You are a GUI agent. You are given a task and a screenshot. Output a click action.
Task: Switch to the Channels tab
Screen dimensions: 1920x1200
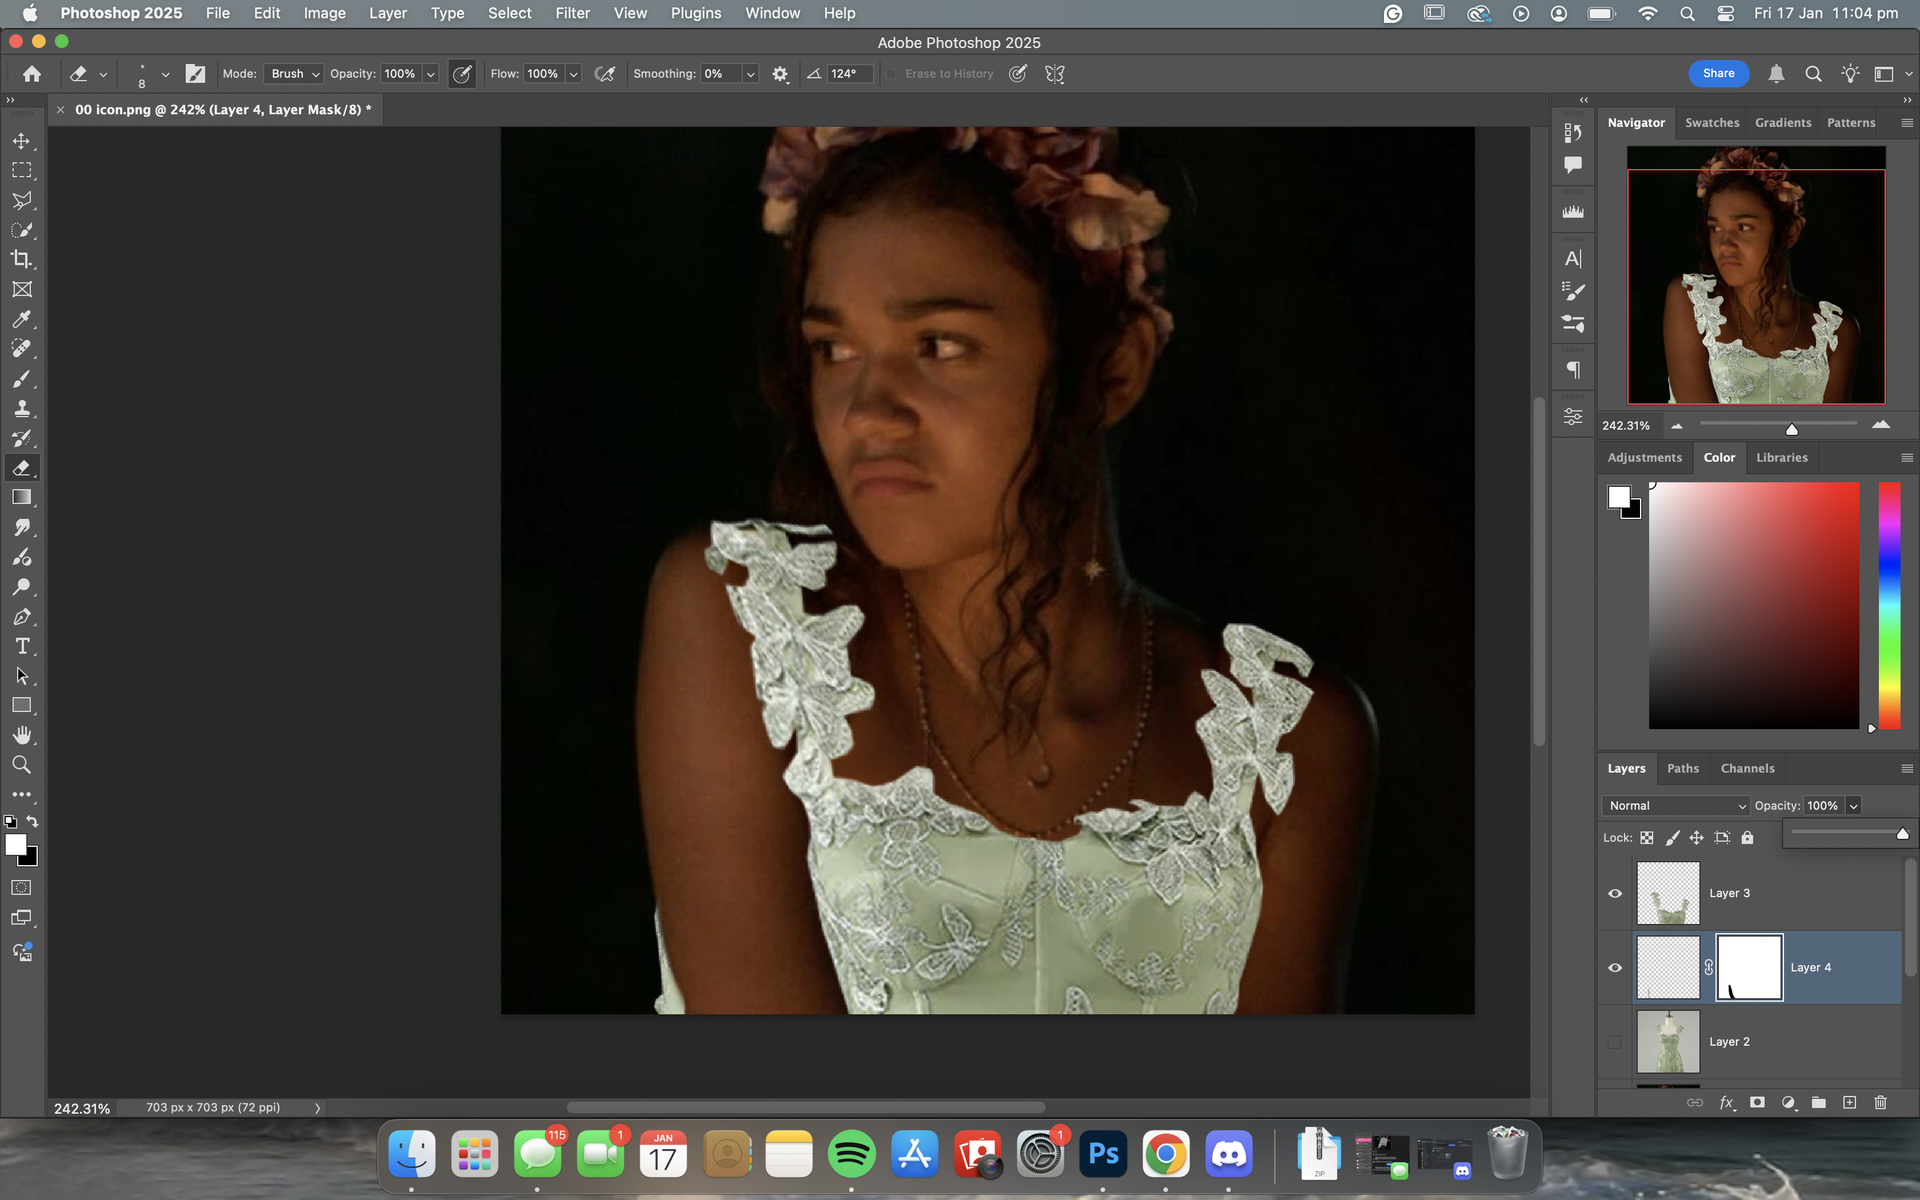pos(1747,768)
